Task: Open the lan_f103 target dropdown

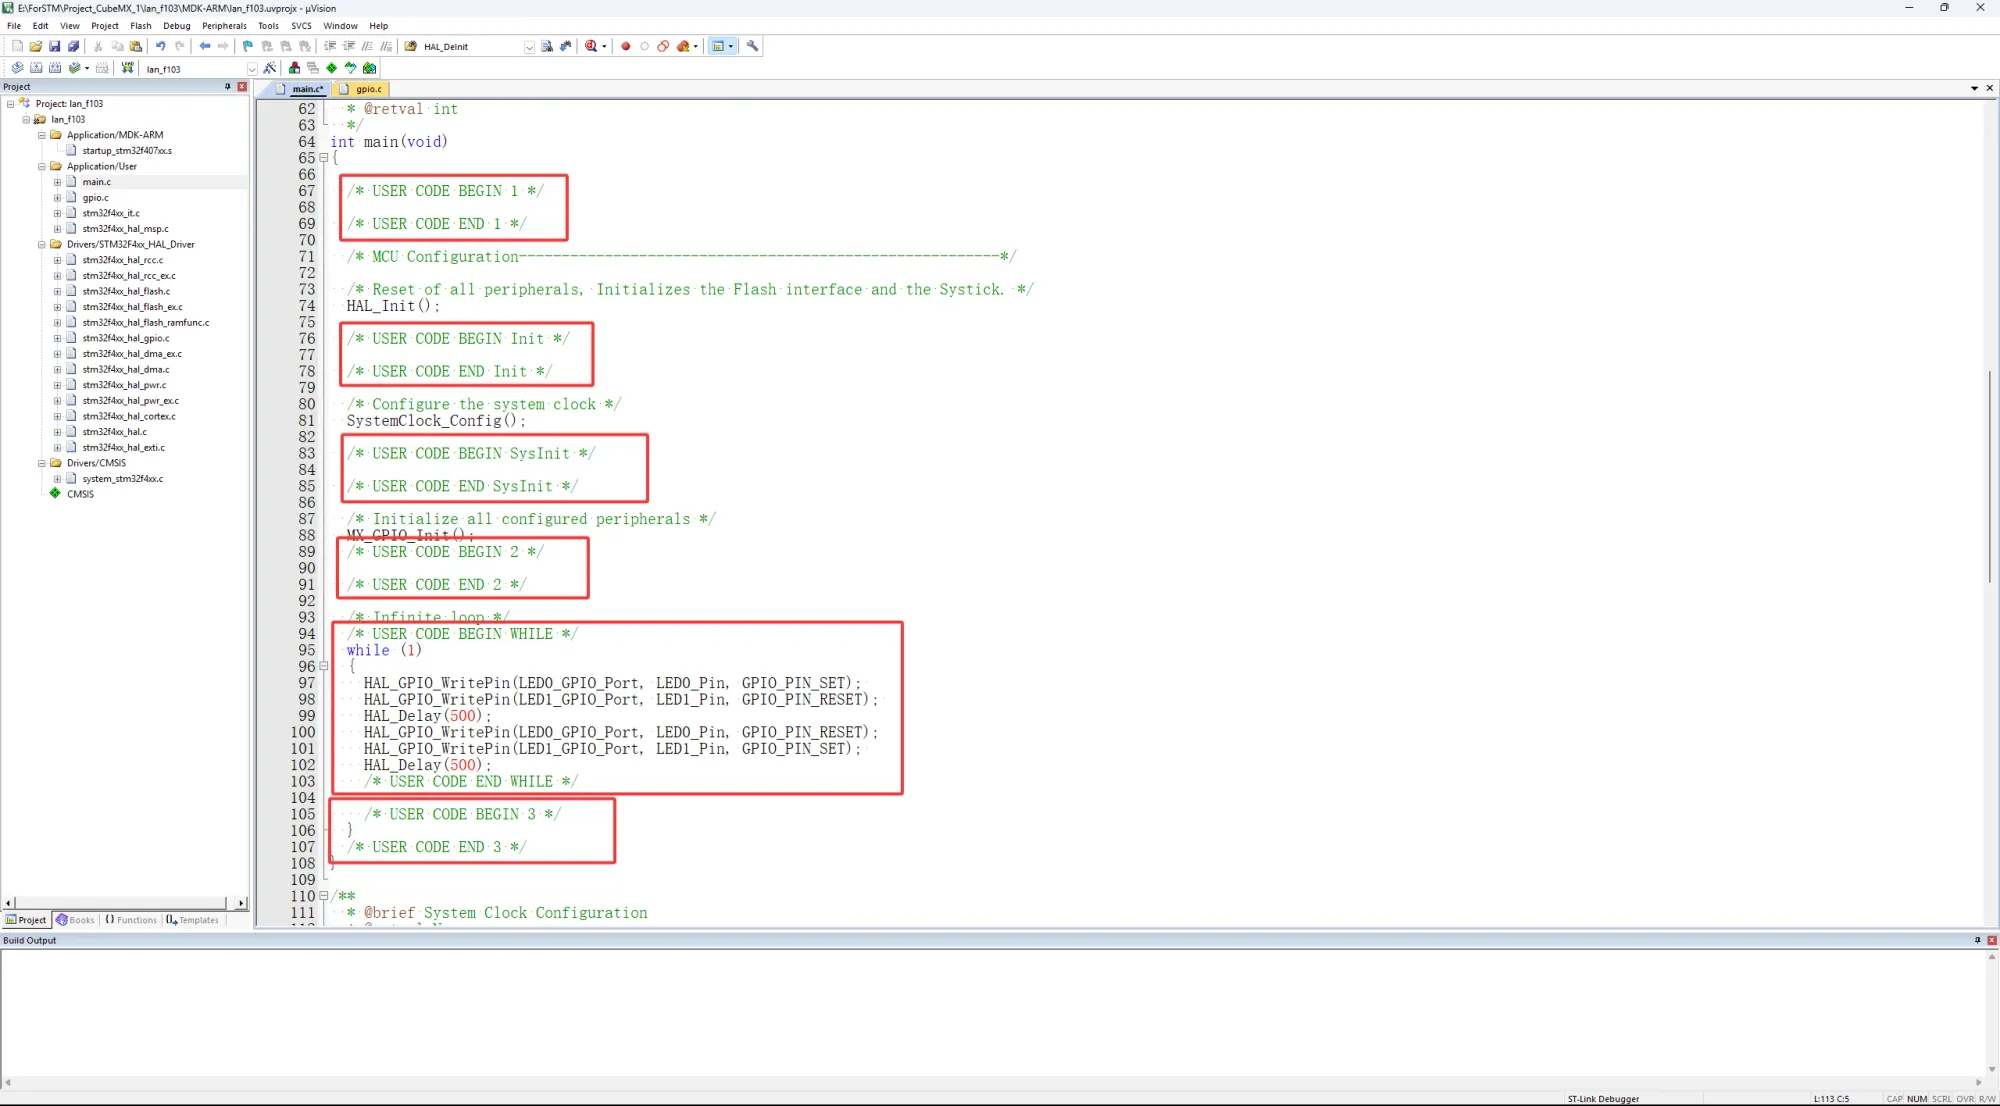Action: [252, 69]
